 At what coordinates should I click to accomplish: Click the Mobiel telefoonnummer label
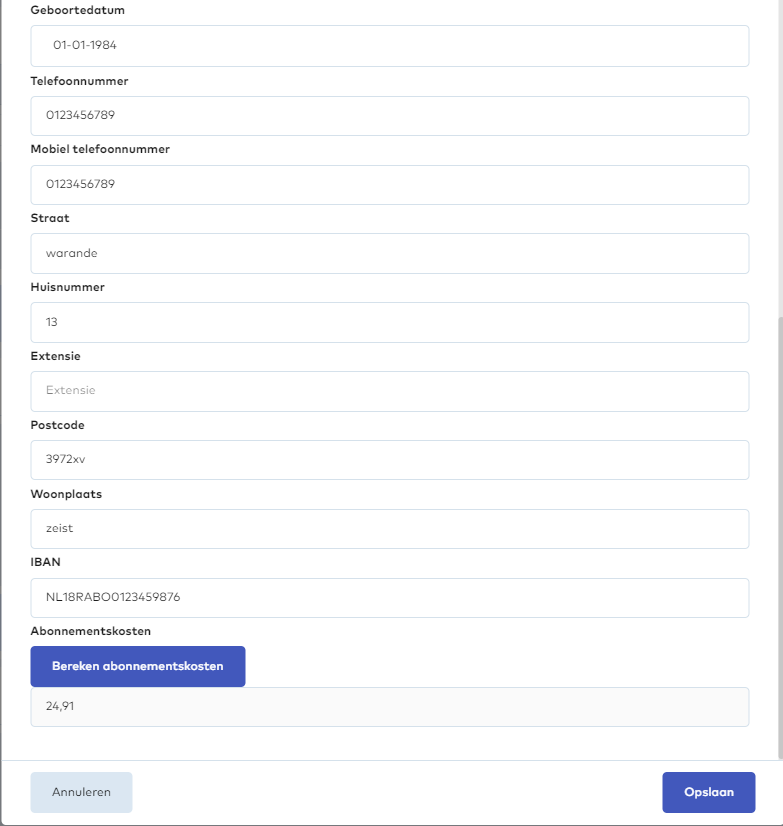tap(100, 149)
